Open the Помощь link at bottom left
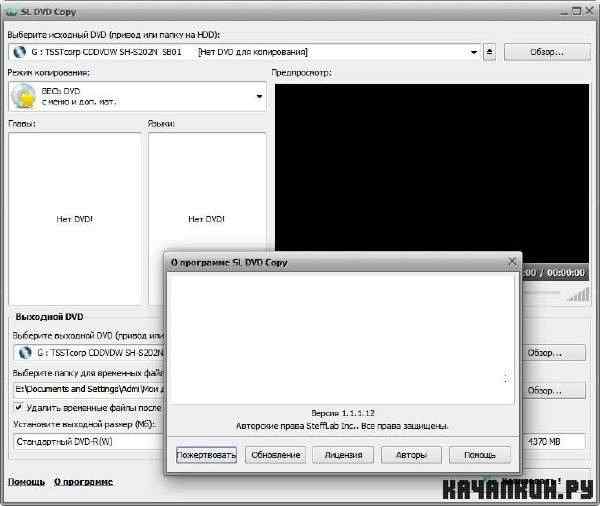This screenshot has width=600, height=506. (x=26, y=482)
